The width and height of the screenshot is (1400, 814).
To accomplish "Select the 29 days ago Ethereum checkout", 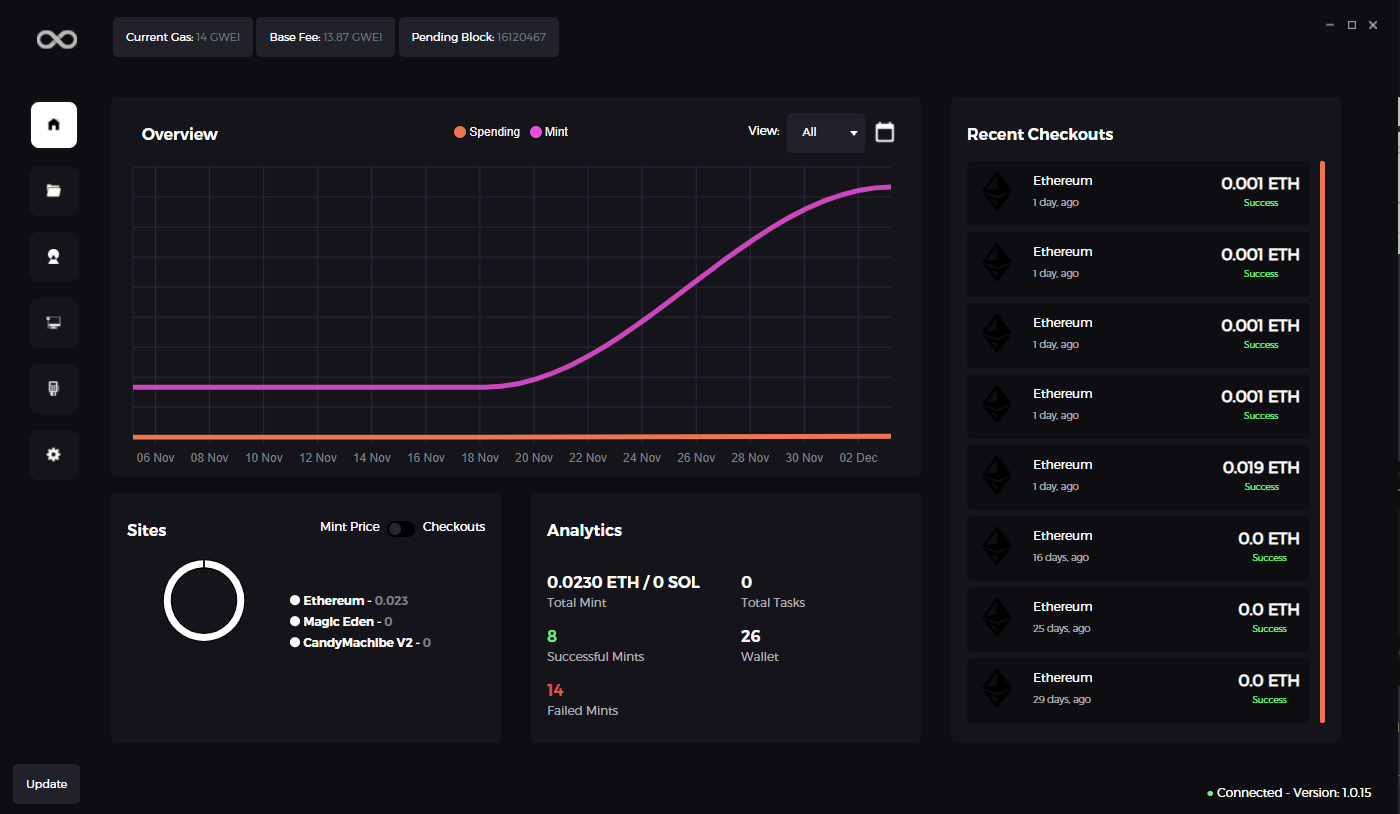I will pyautogui.click(x=1138, y=688).
